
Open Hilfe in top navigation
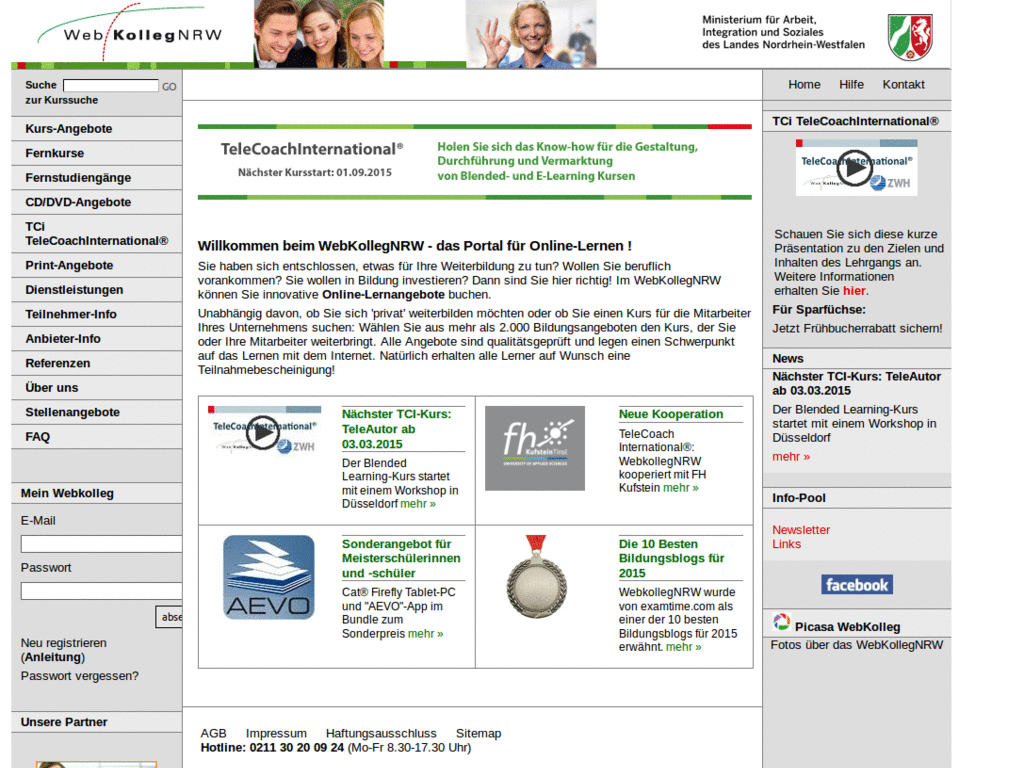pyautogui.click(x=851, y=84)
